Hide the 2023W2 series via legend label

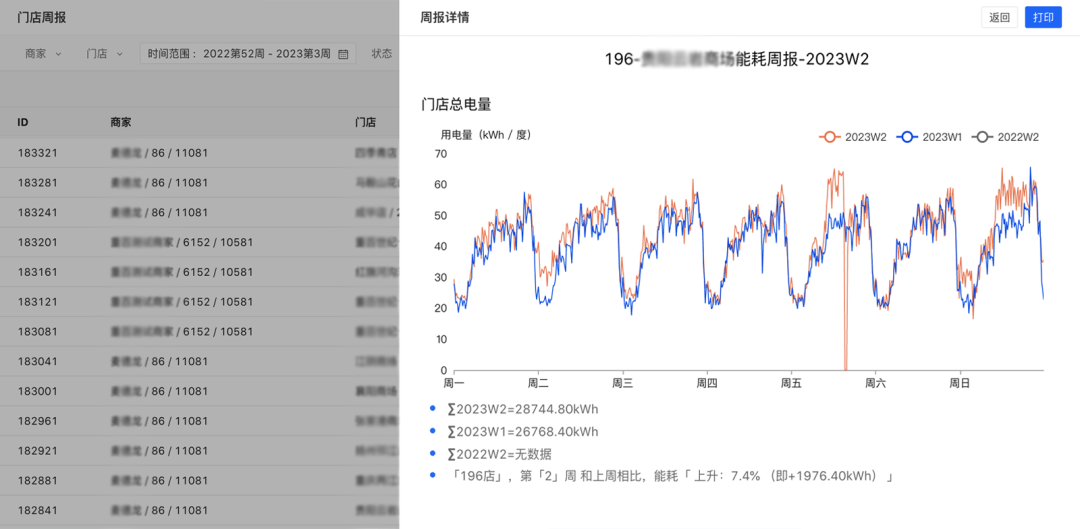(866, 137)
